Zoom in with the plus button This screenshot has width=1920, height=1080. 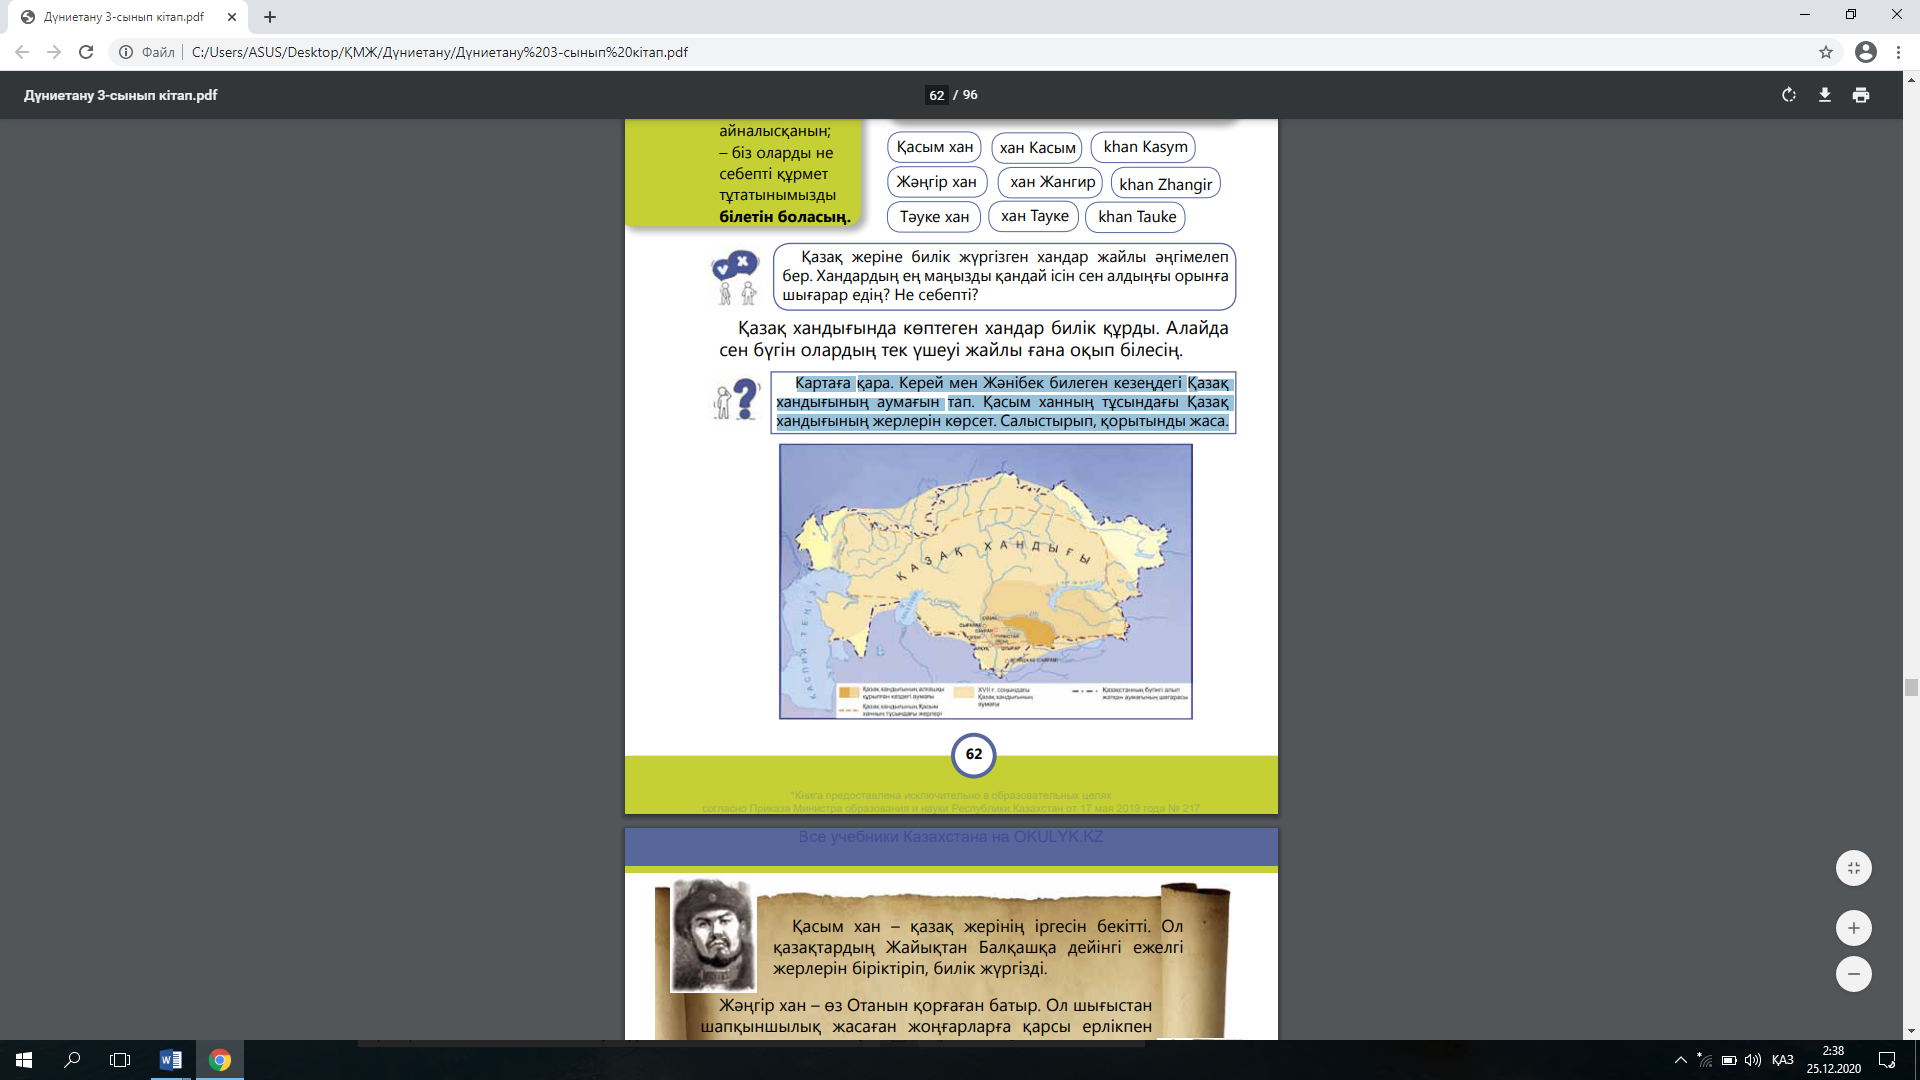[1853, 928]
